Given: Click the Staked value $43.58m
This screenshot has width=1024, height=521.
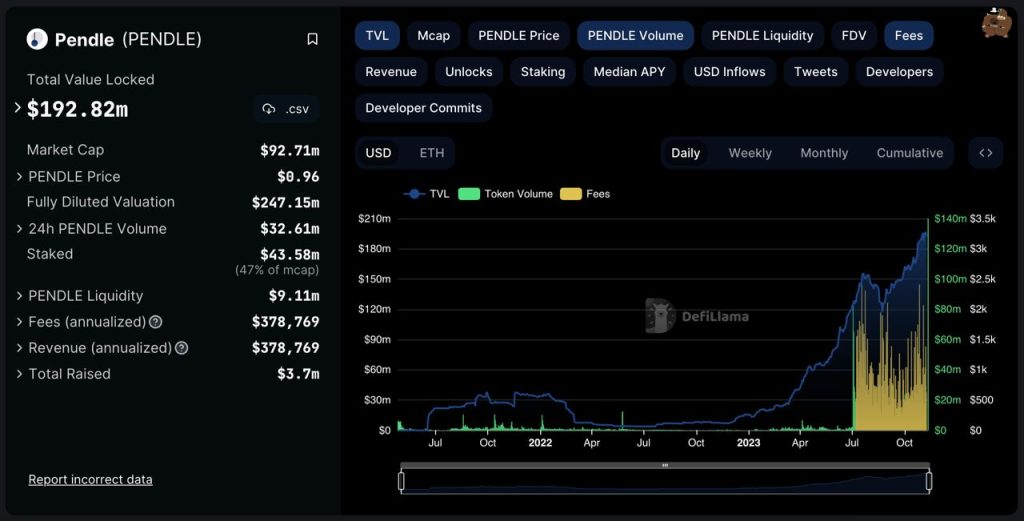Looking at the screenshot, I should pyautogui.click(x=289, y=255).
